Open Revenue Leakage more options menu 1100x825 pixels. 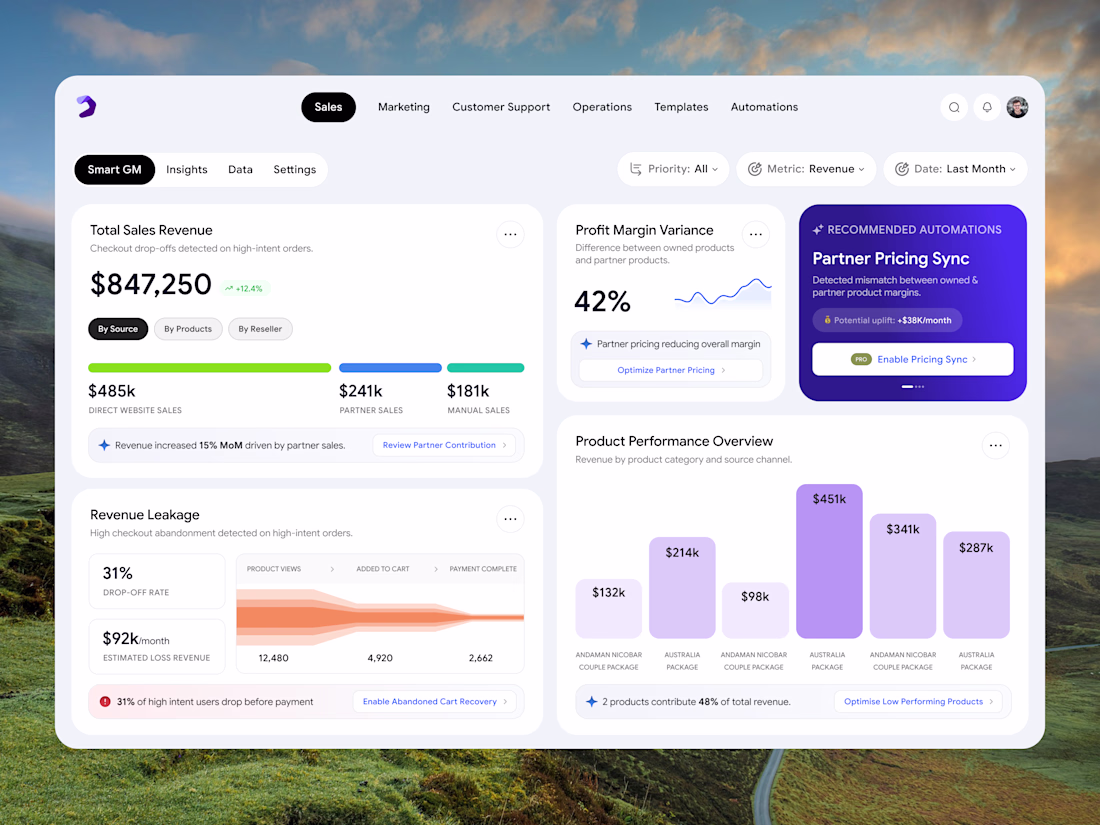510,519
